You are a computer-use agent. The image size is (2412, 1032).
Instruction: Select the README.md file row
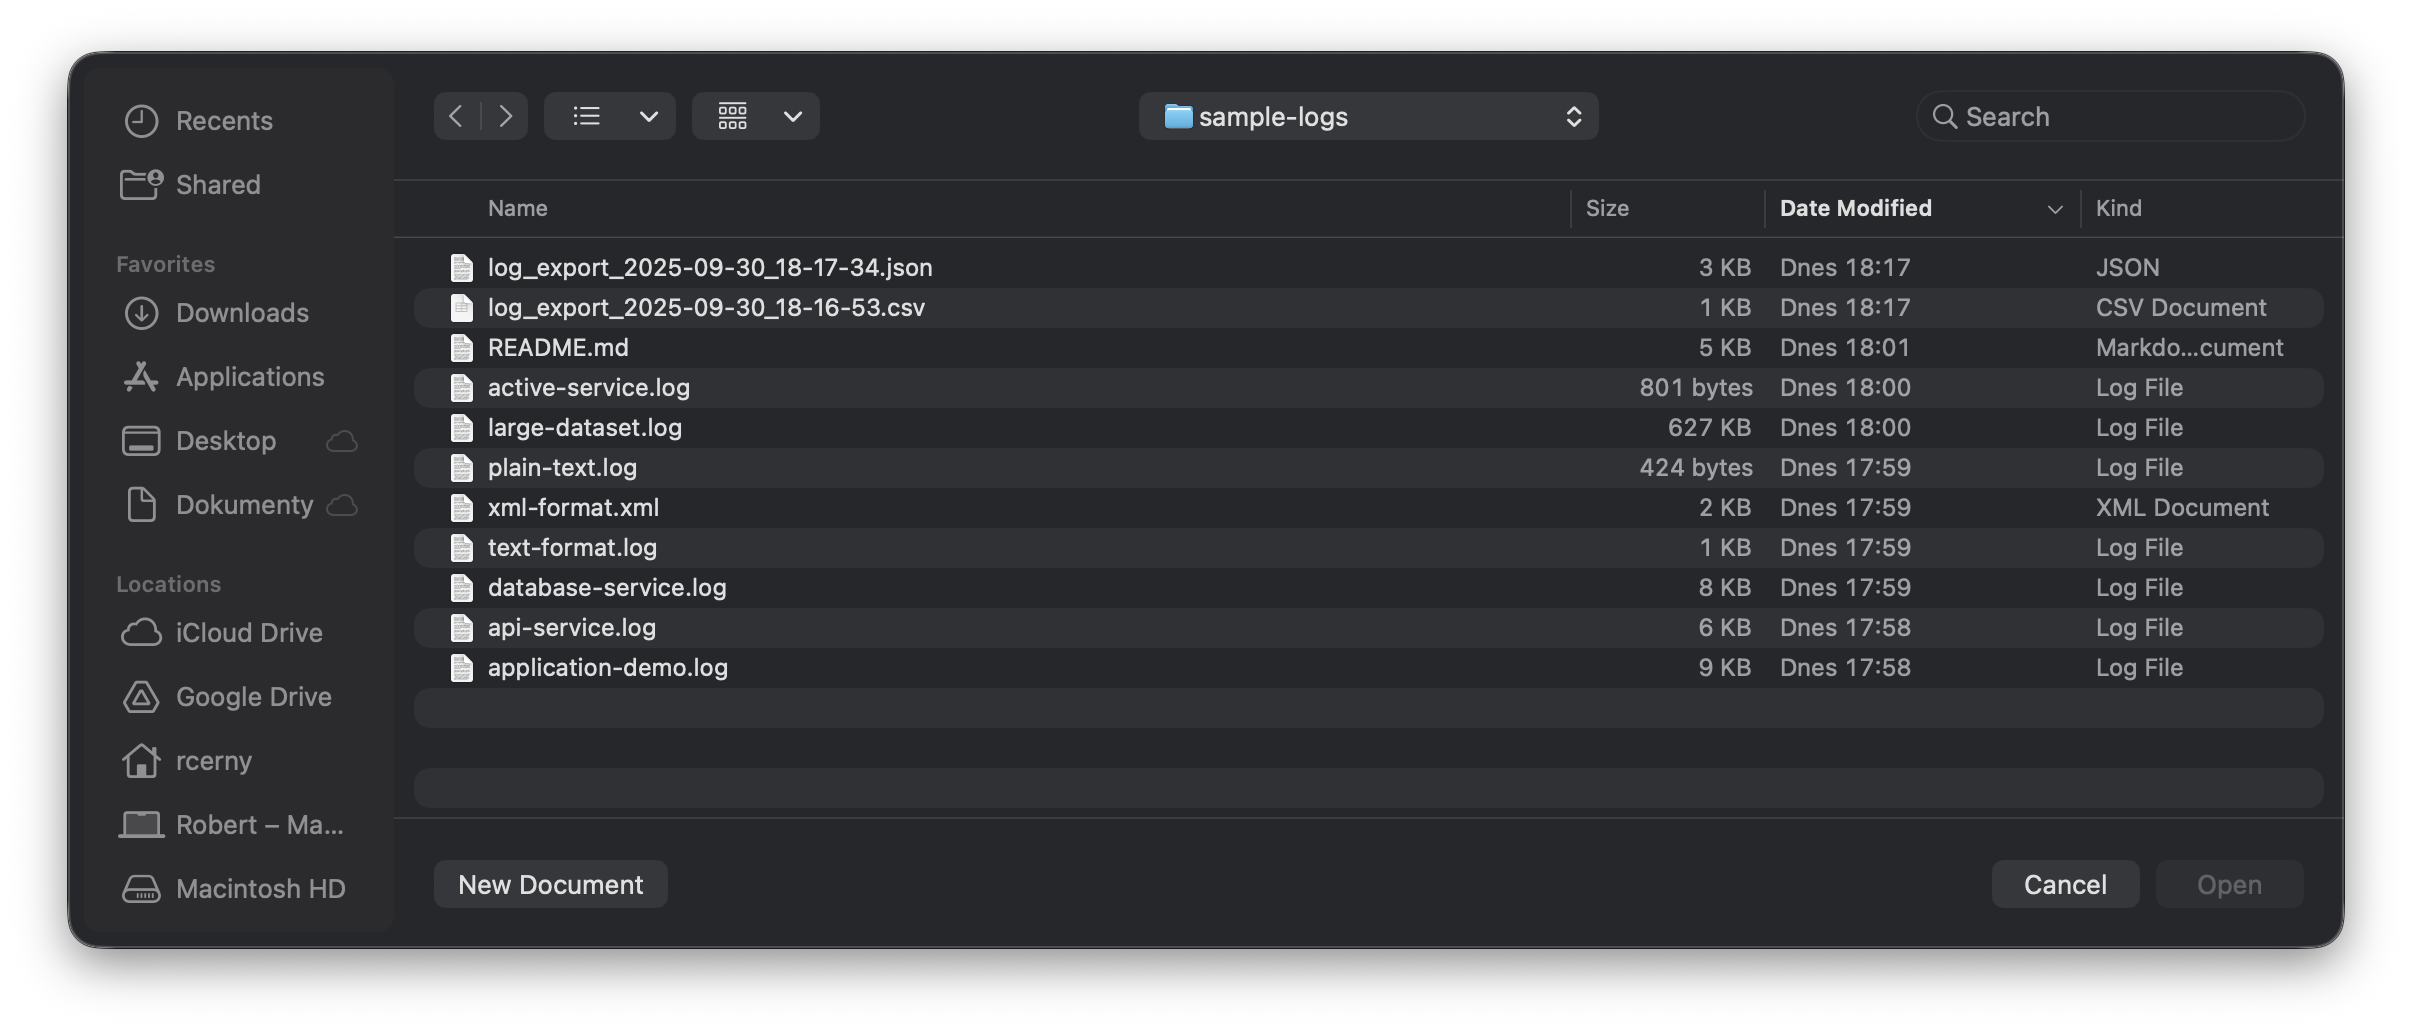click(557, 348)
